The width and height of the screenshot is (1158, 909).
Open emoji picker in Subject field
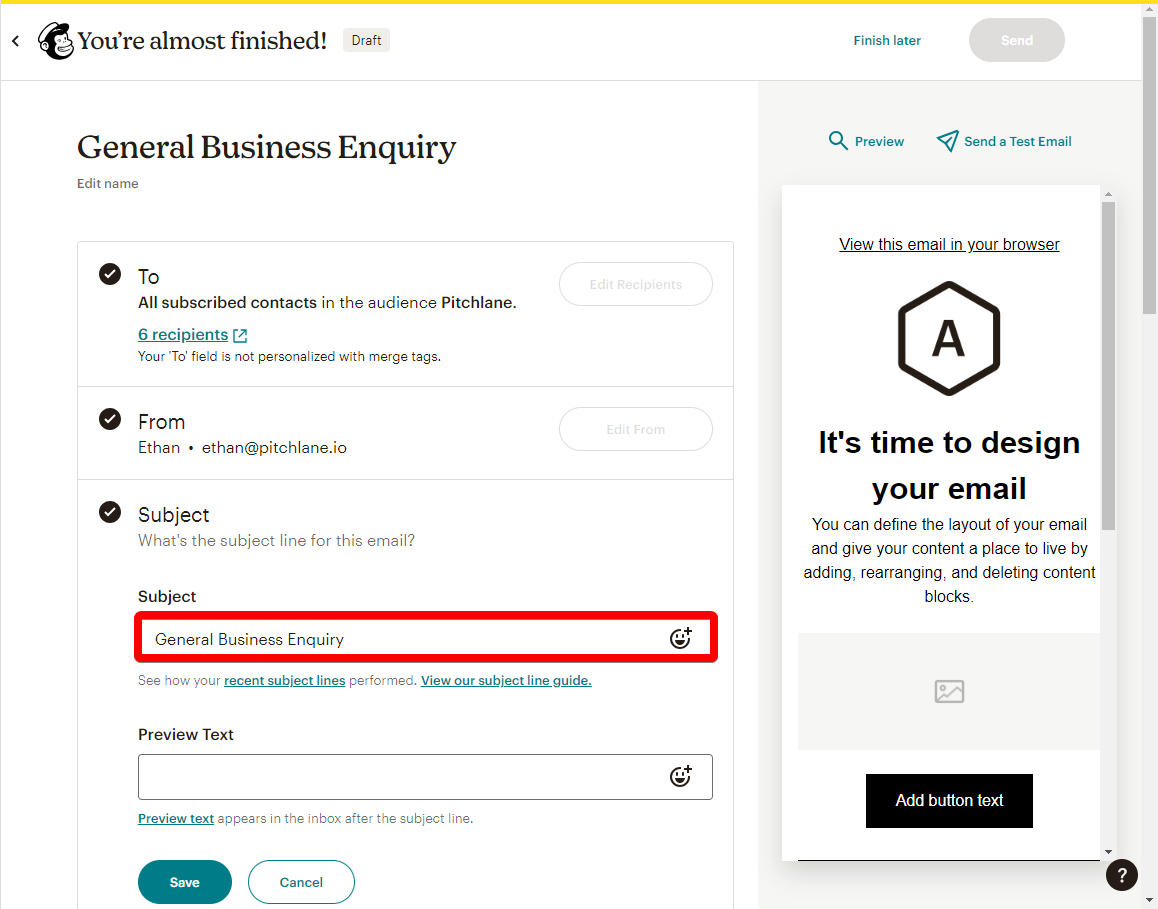coord(680,638)
